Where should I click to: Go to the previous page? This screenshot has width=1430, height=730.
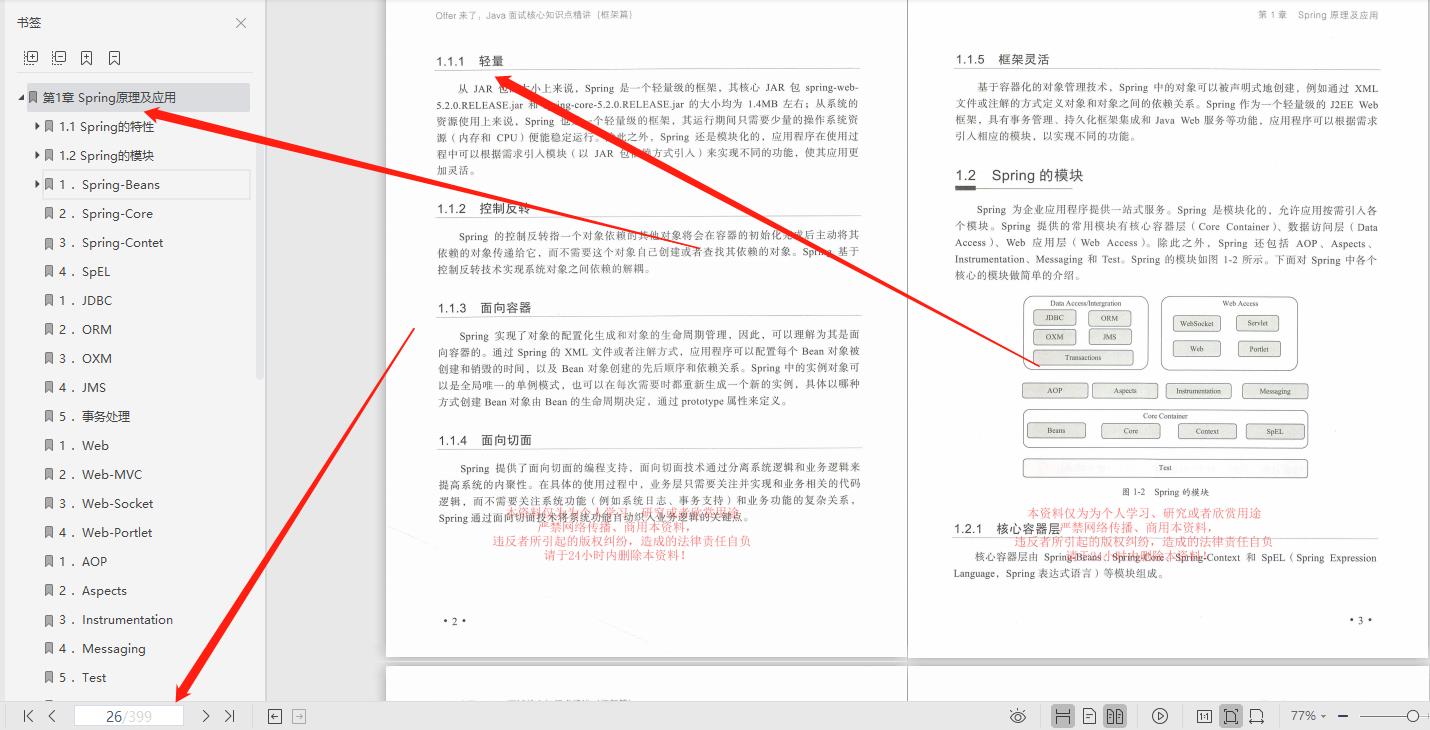pos(52,716)
